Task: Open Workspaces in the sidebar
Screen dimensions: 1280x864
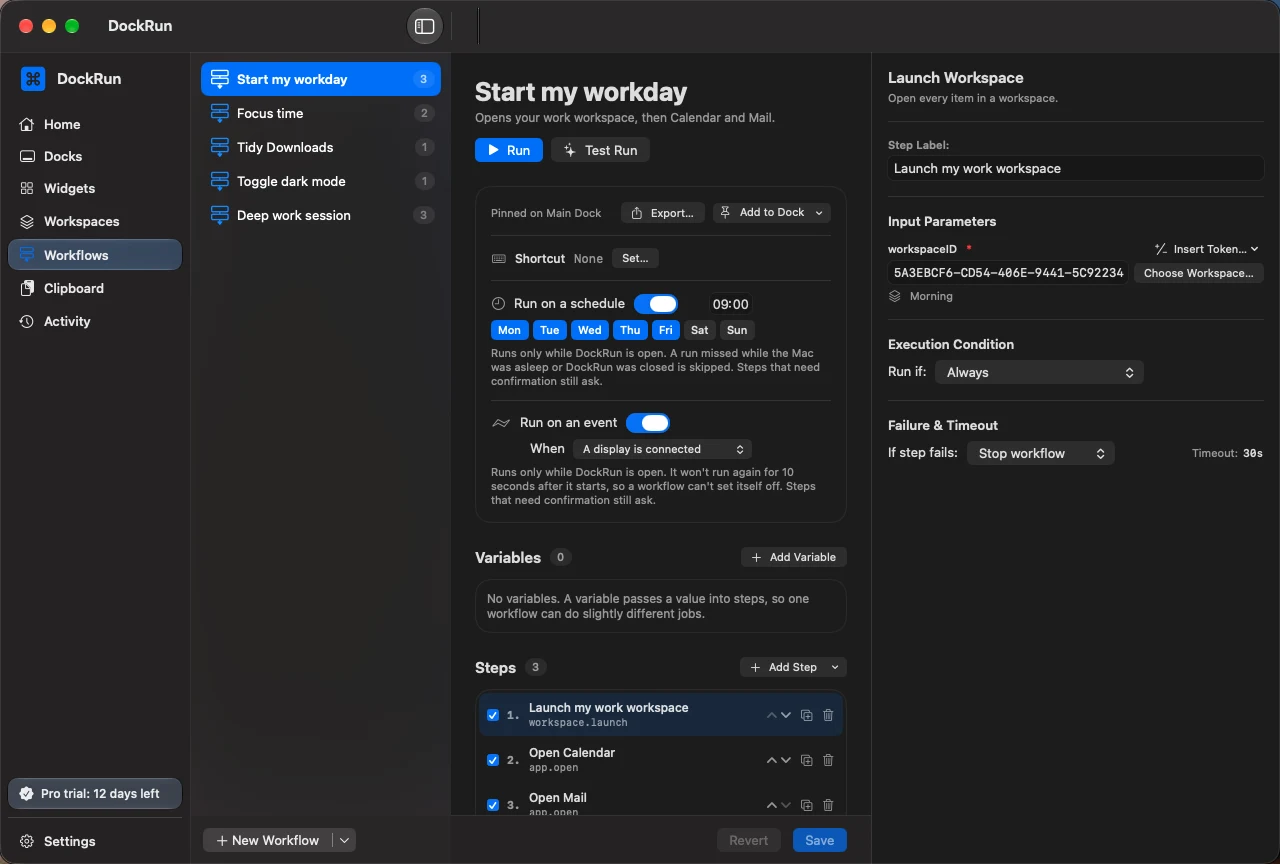Action: [x=95, y=221]
